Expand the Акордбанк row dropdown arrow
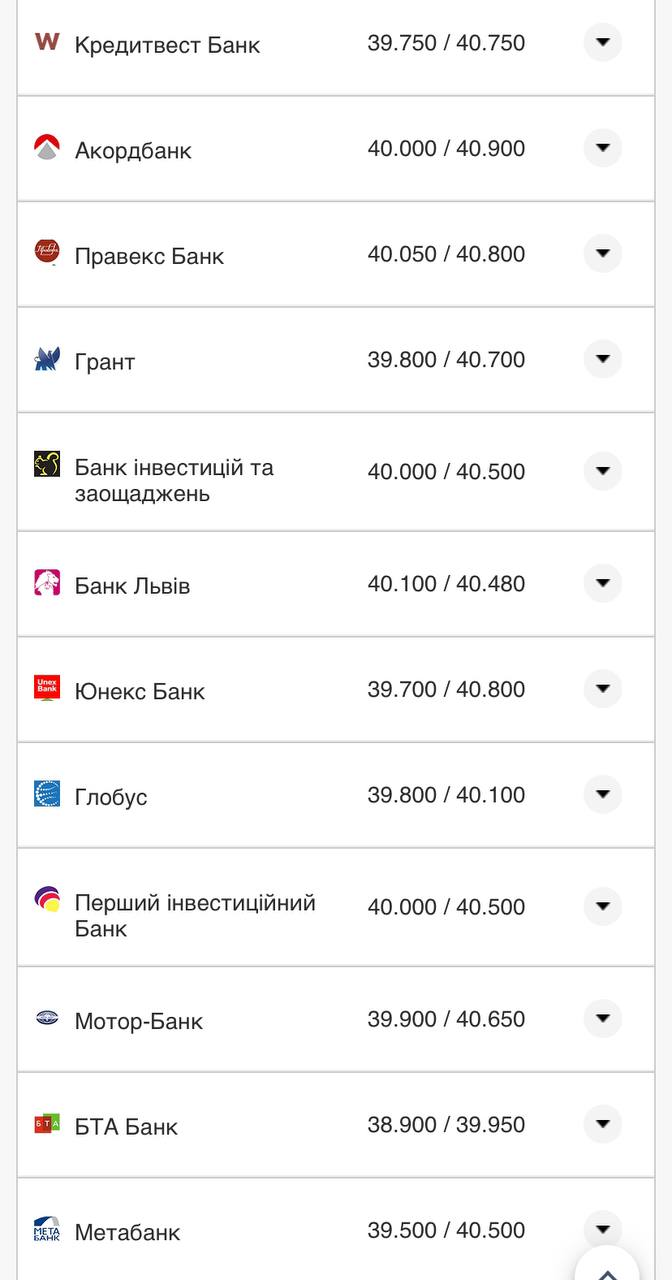The width and height of the screenshot is (672, 1280). [602, 148]
